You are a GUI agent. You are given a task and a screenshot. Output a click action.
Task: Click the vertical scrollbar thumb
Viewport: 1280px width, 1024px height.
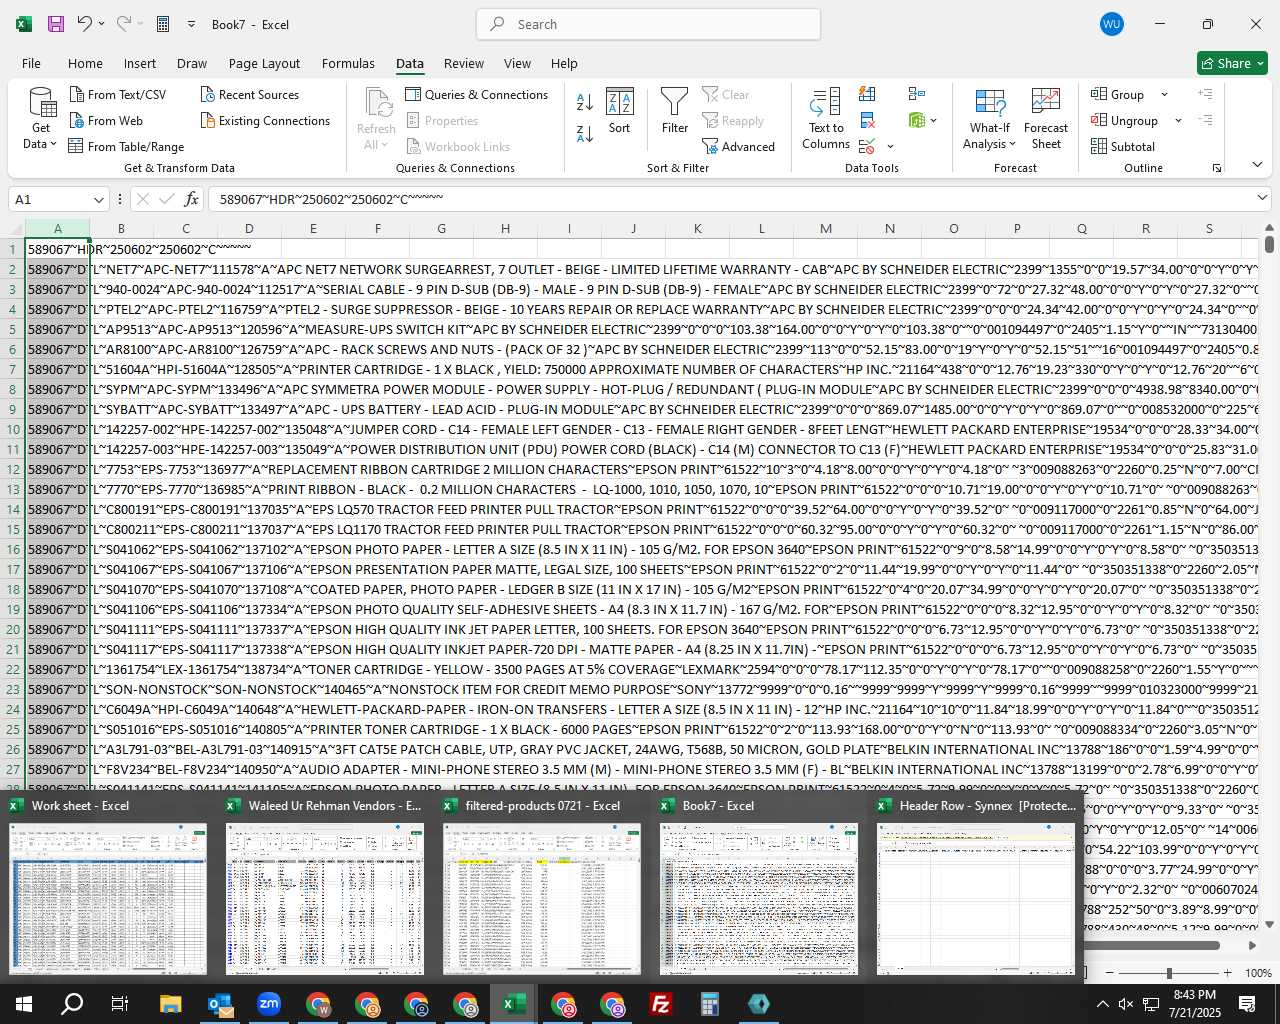1269,243
